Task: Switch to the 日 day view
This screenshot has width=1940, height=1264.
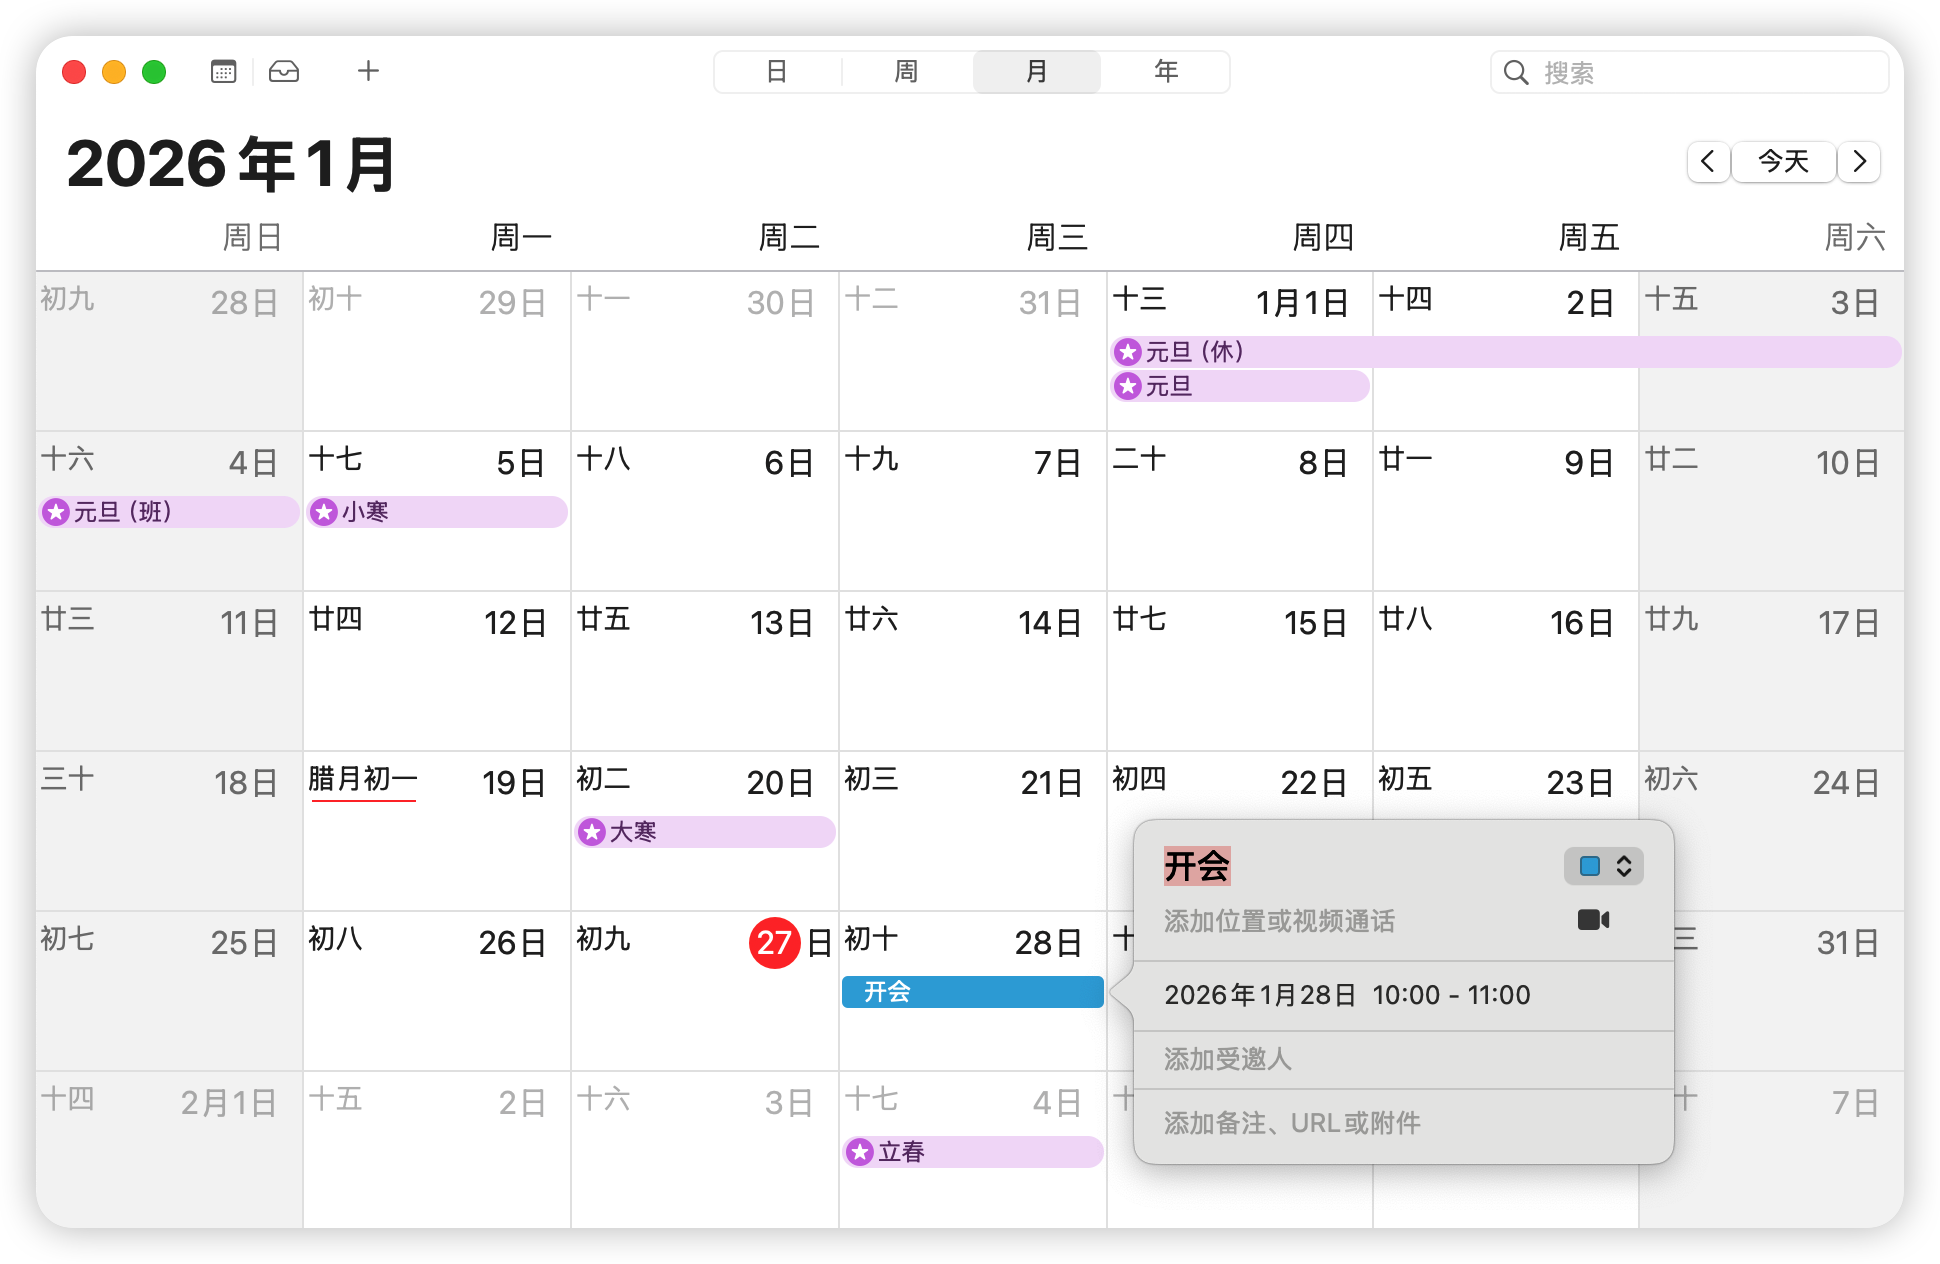Action: [777, 72]
